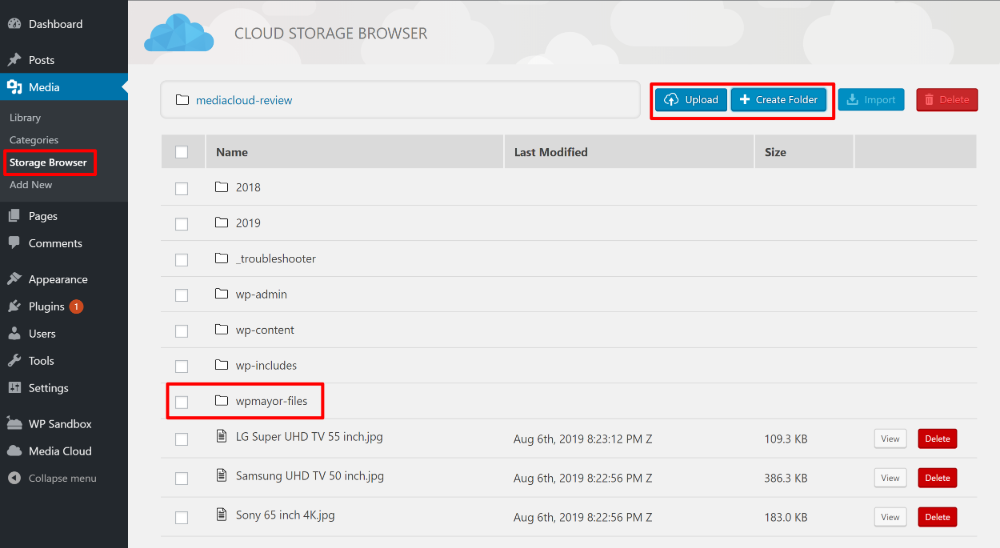Viewport: 1000px width, 548px height.
Task: Click the Appearance paintbrush icon
Action: (x=14, y=279)
